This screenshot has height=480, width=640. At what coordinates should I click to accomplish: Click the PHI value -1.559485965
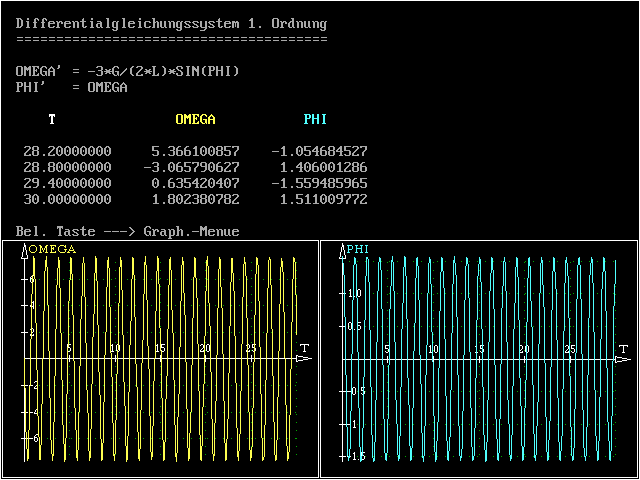[x=319, y=183]
